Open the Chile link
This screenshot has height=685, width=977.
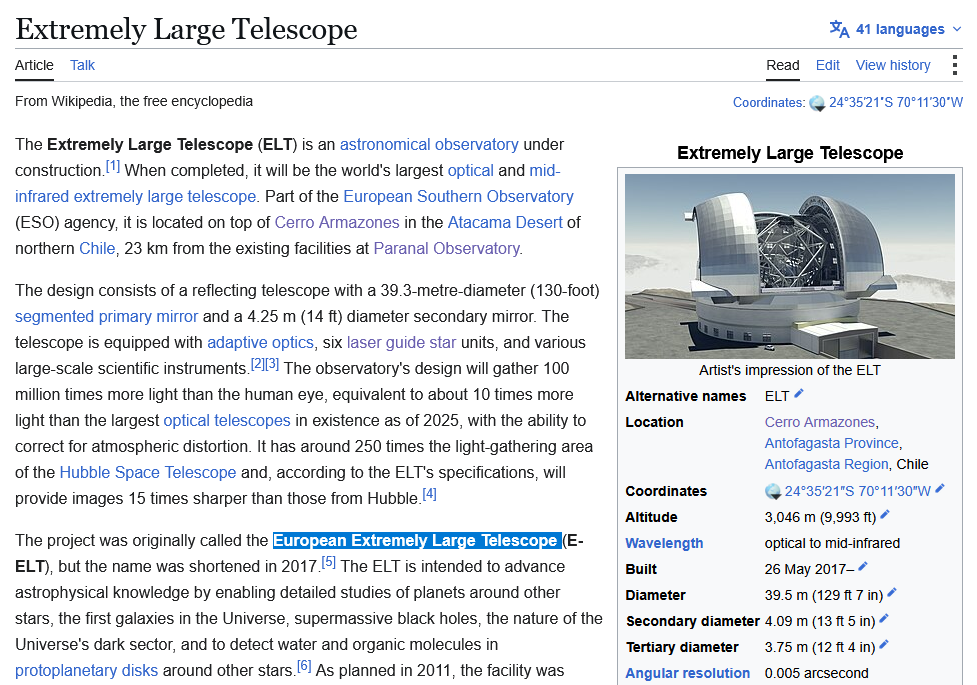97,248
